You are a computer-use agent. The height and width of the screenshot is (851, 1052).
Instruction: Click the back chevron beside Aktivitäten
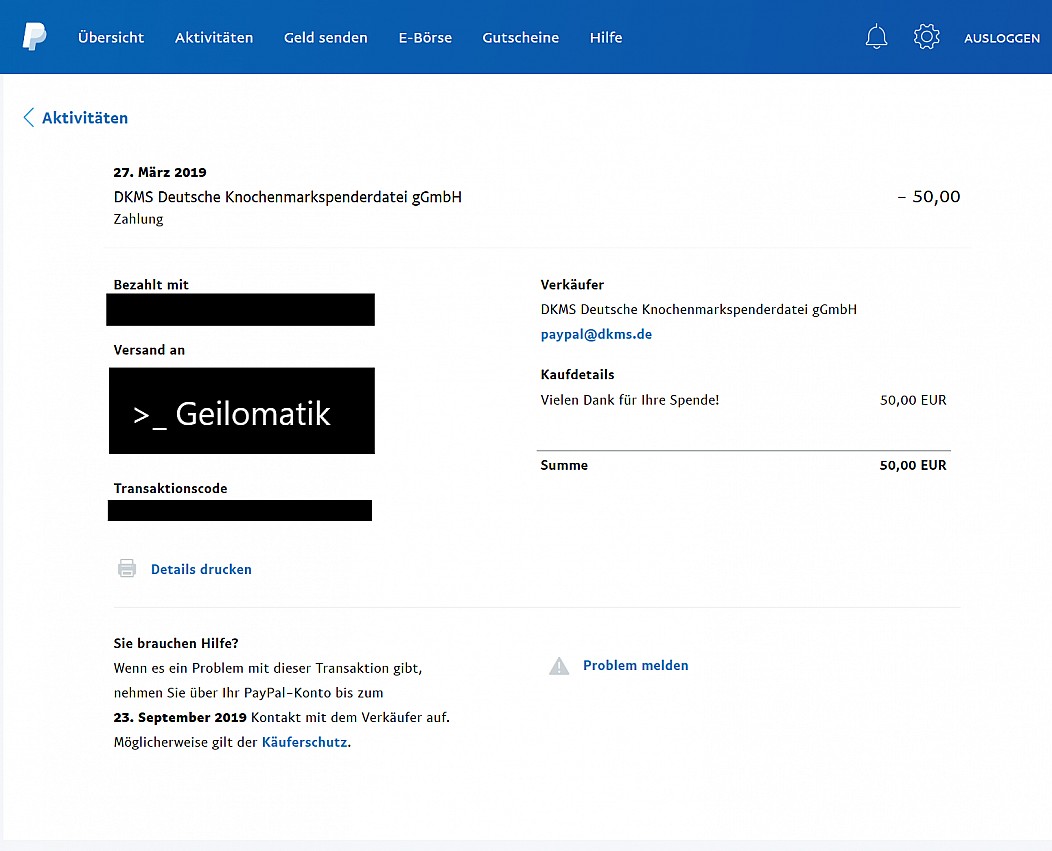coord(28,117)
